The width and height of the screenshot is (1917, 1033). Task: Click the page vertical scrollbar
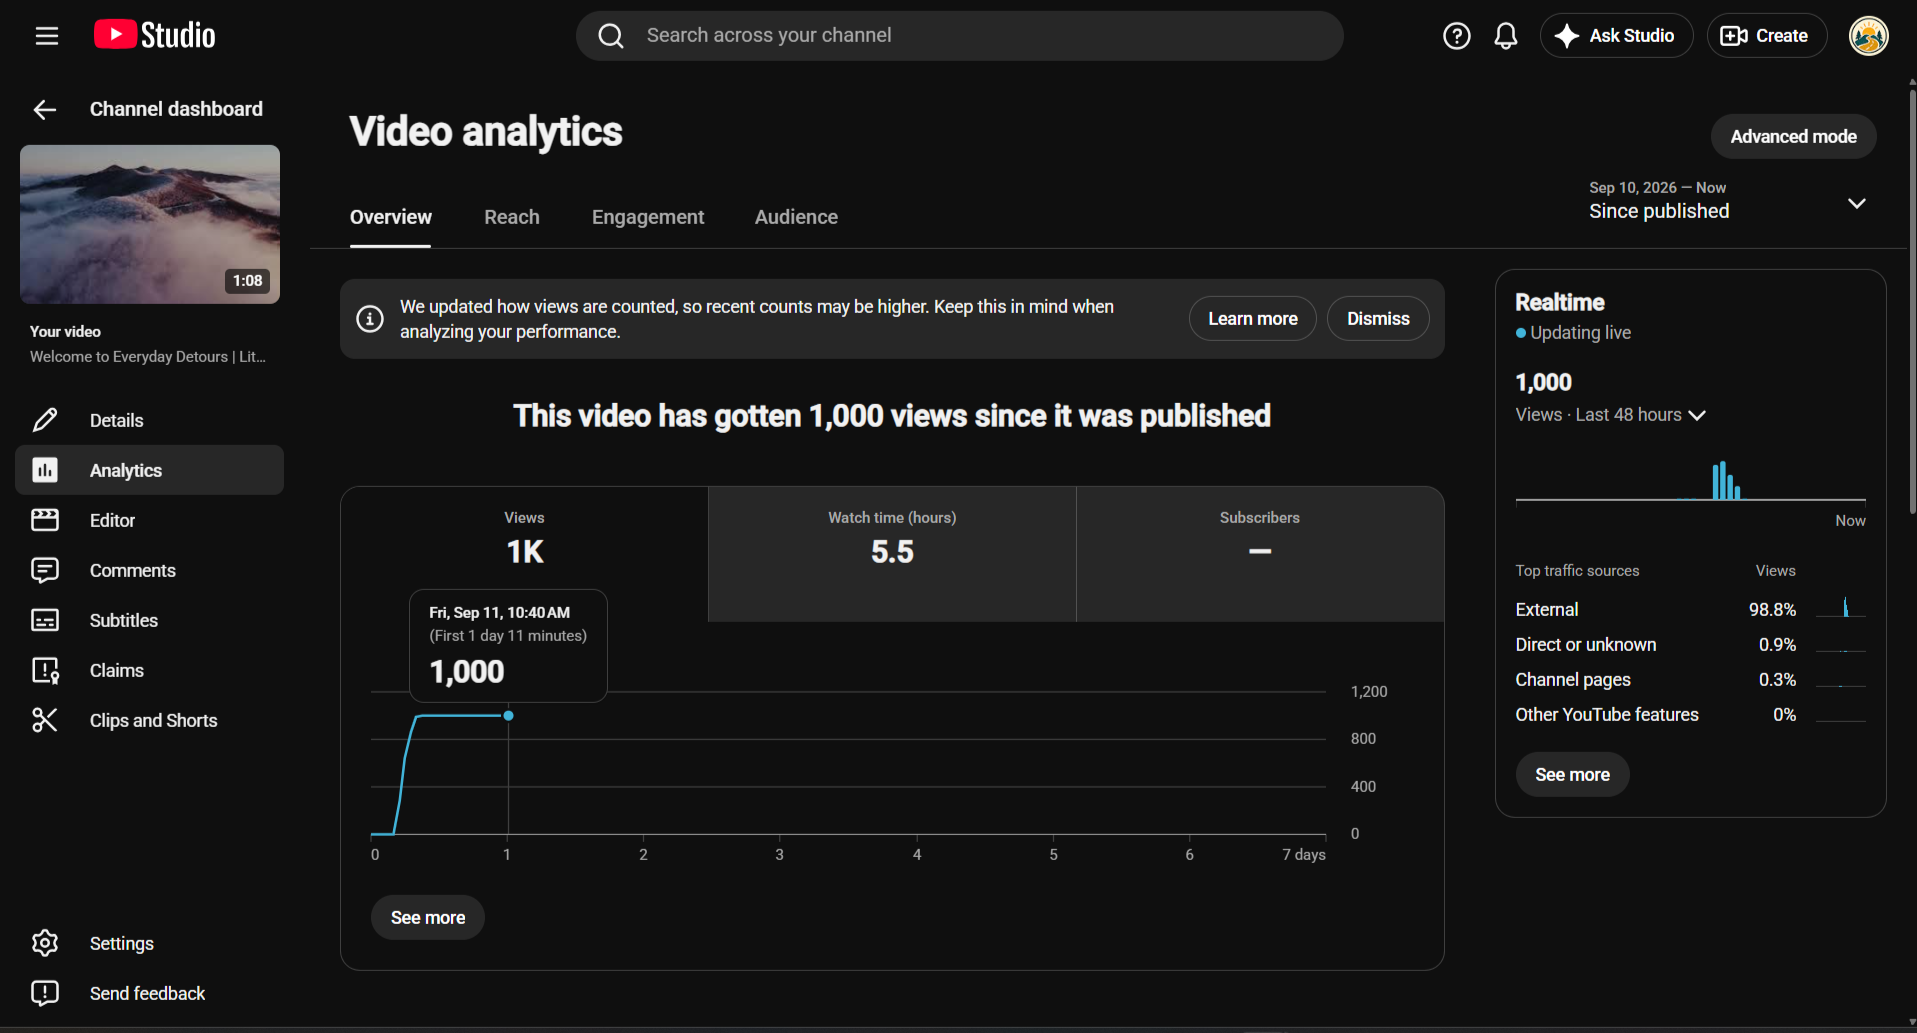click(1911, 300)
